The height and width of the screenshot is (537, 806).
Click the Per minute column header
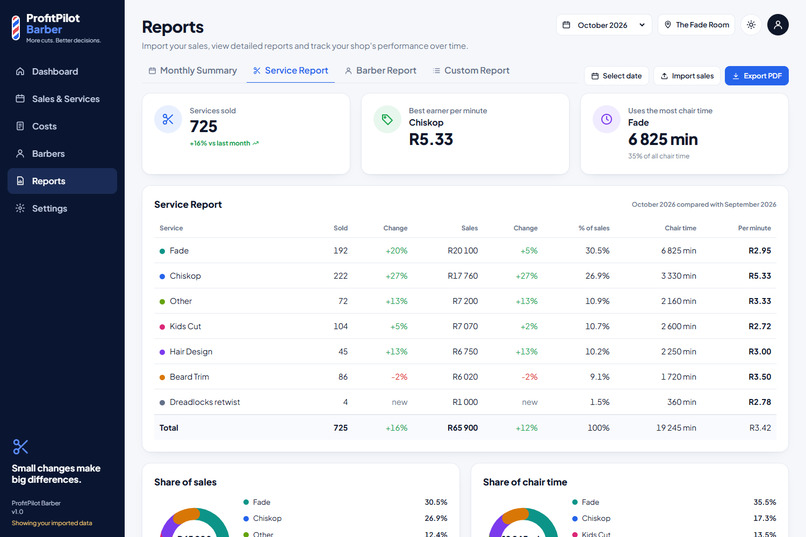[754, 228]
